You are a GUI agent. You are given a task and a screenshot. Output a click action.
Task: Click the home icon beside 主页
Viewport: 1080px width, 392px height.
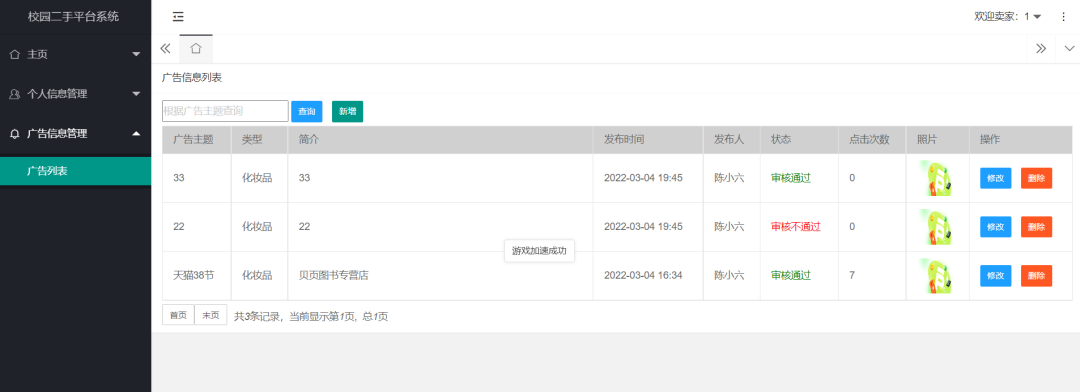[14, 54]
